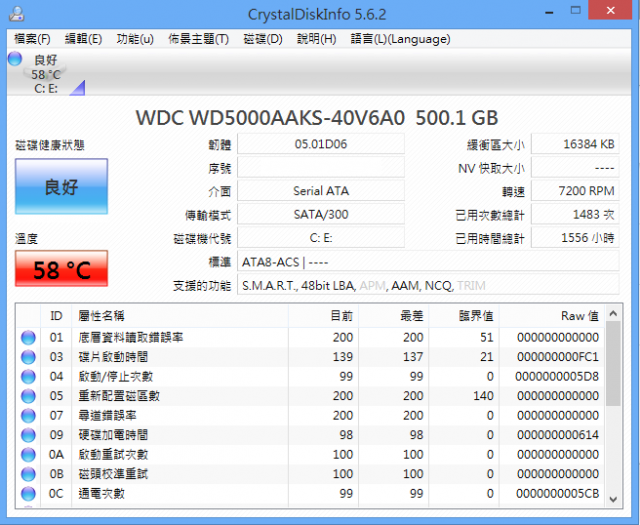Click the Raw 值 column header

(x=552, y=316)
